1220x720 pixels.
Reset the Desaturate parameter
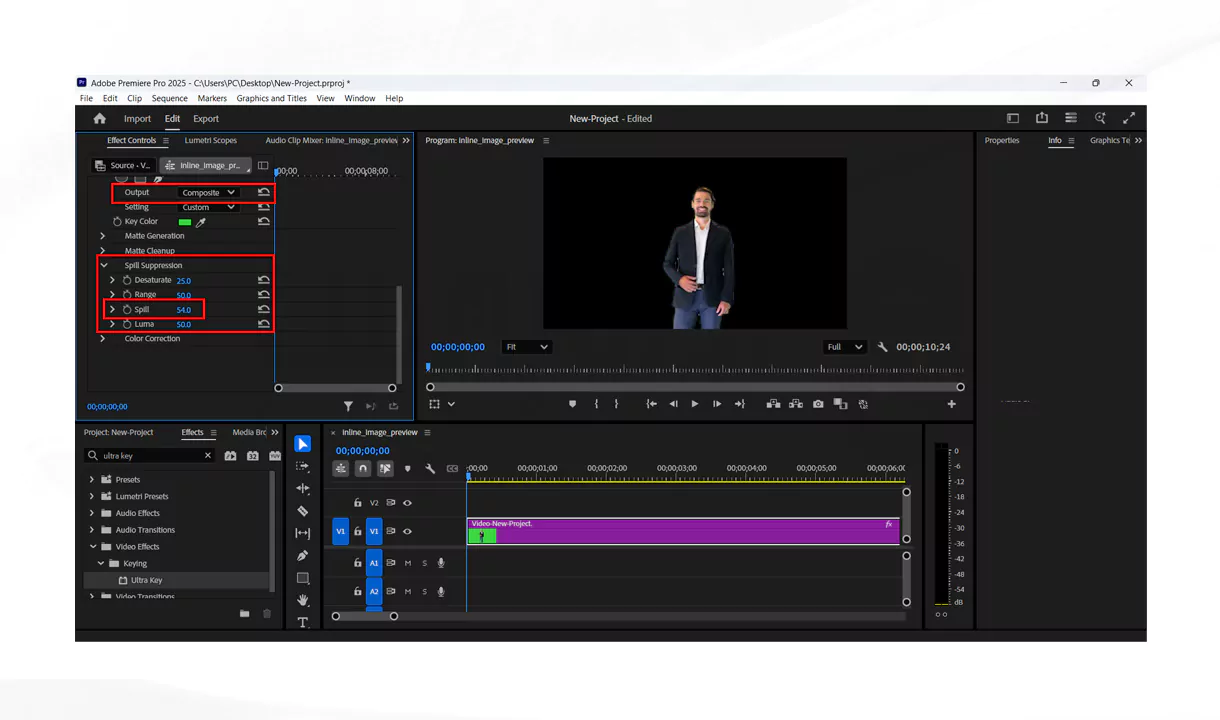point(263,280)
